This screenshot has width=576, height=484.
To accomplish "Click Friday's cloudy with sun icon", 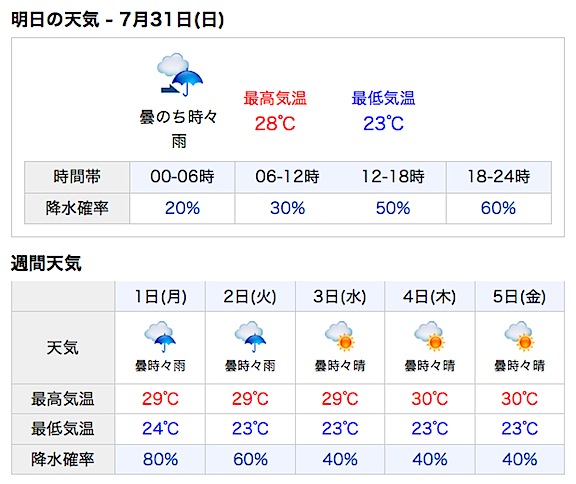I will point(519,336).
